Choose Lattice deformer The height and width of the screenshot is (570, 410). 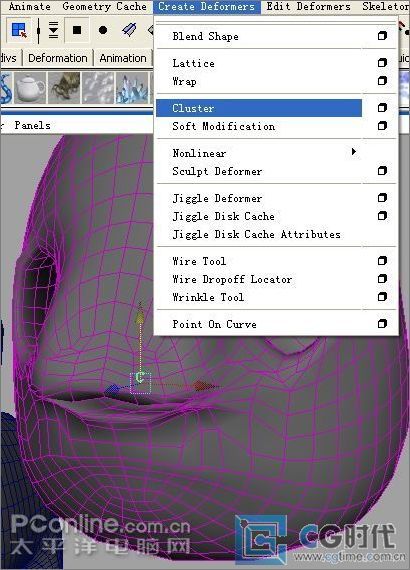click(x=193, y=63)
